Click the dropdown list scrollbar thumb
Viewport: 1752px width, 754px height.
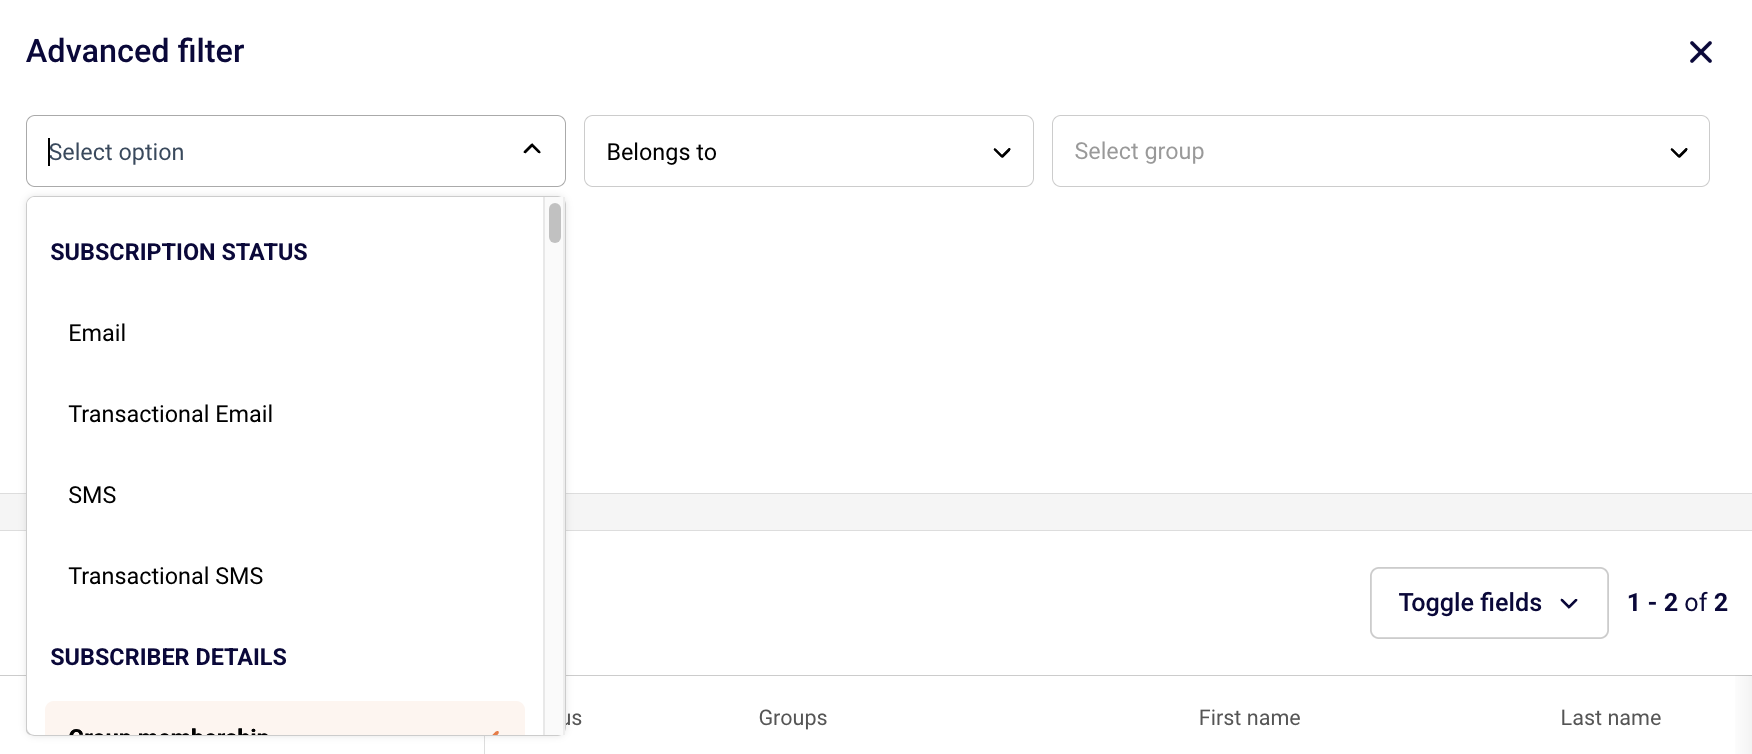click(x=555, y=223)
